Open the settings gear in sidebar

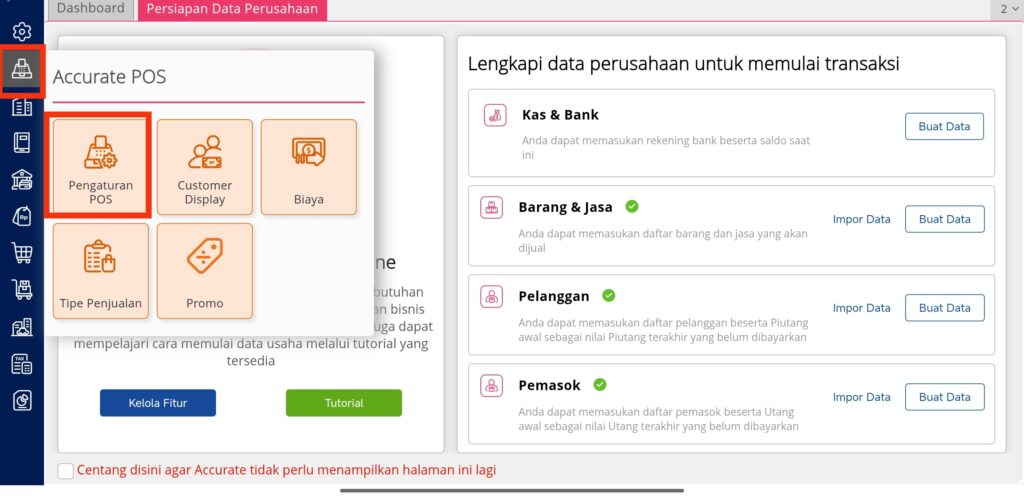pyautogui.click(x=22, y=31)
